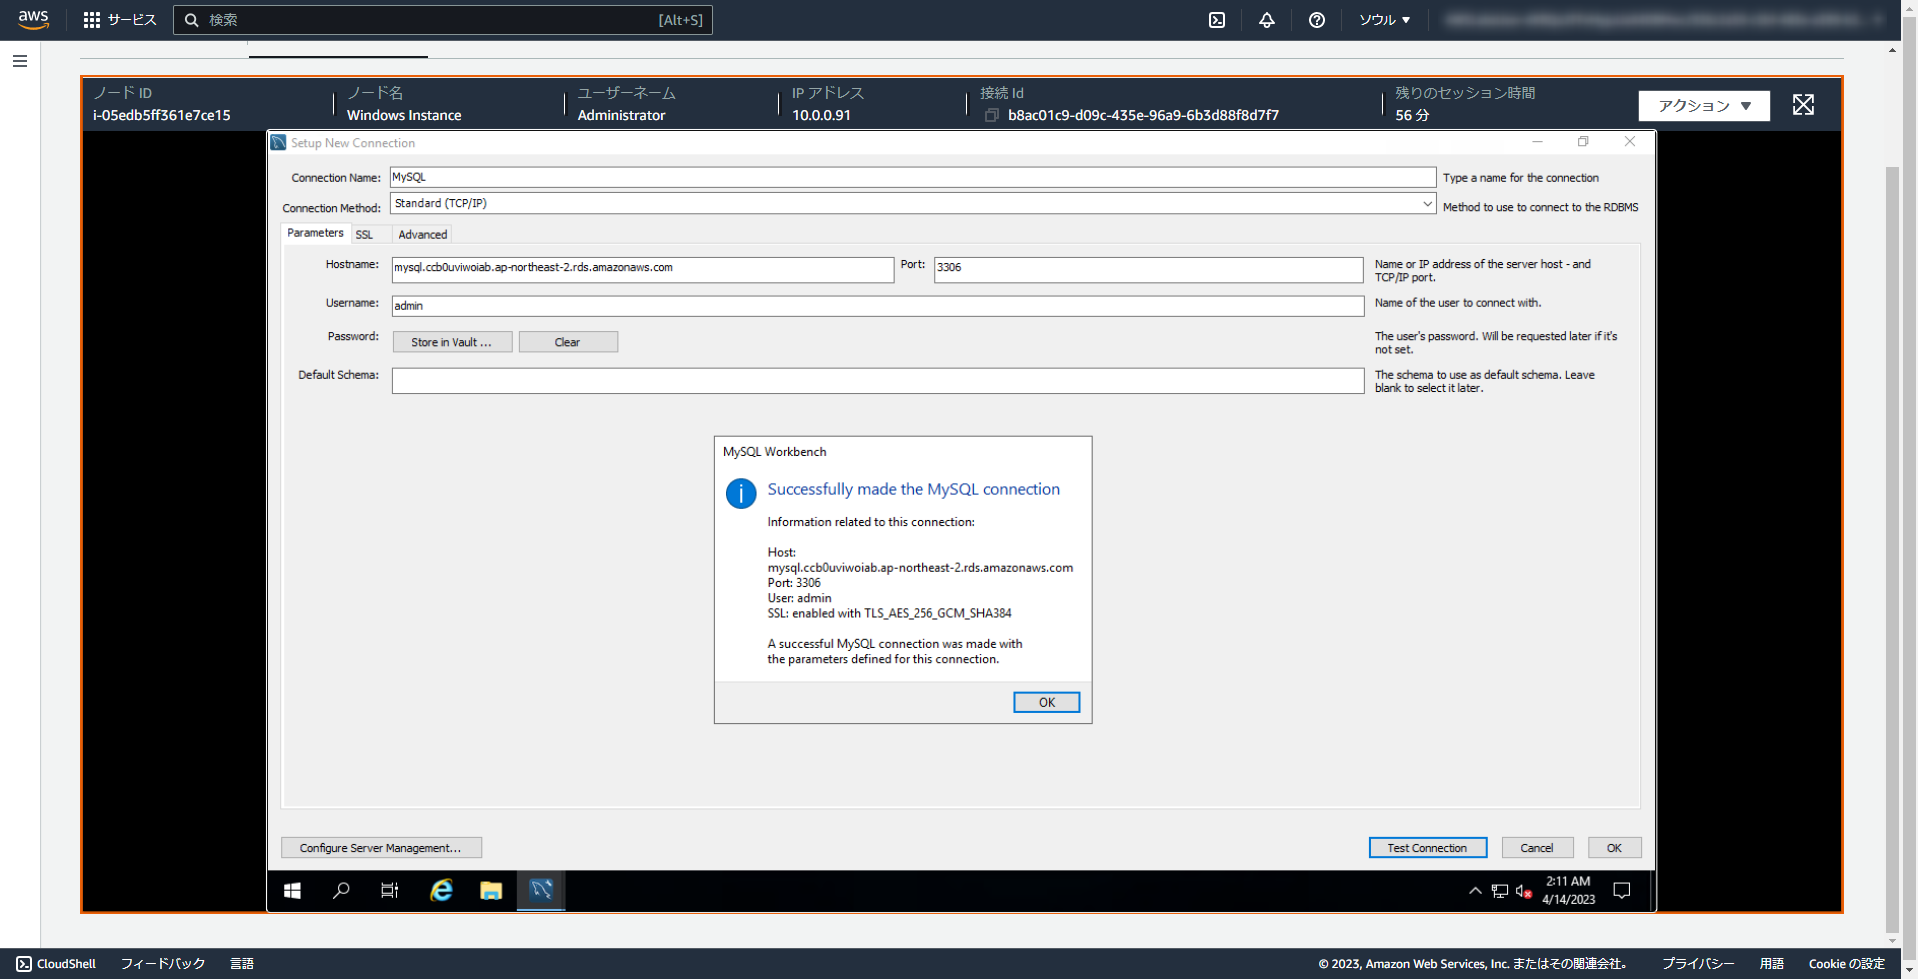Click inside the Default Schema field

pyautogui.click(x=876, y=380)
